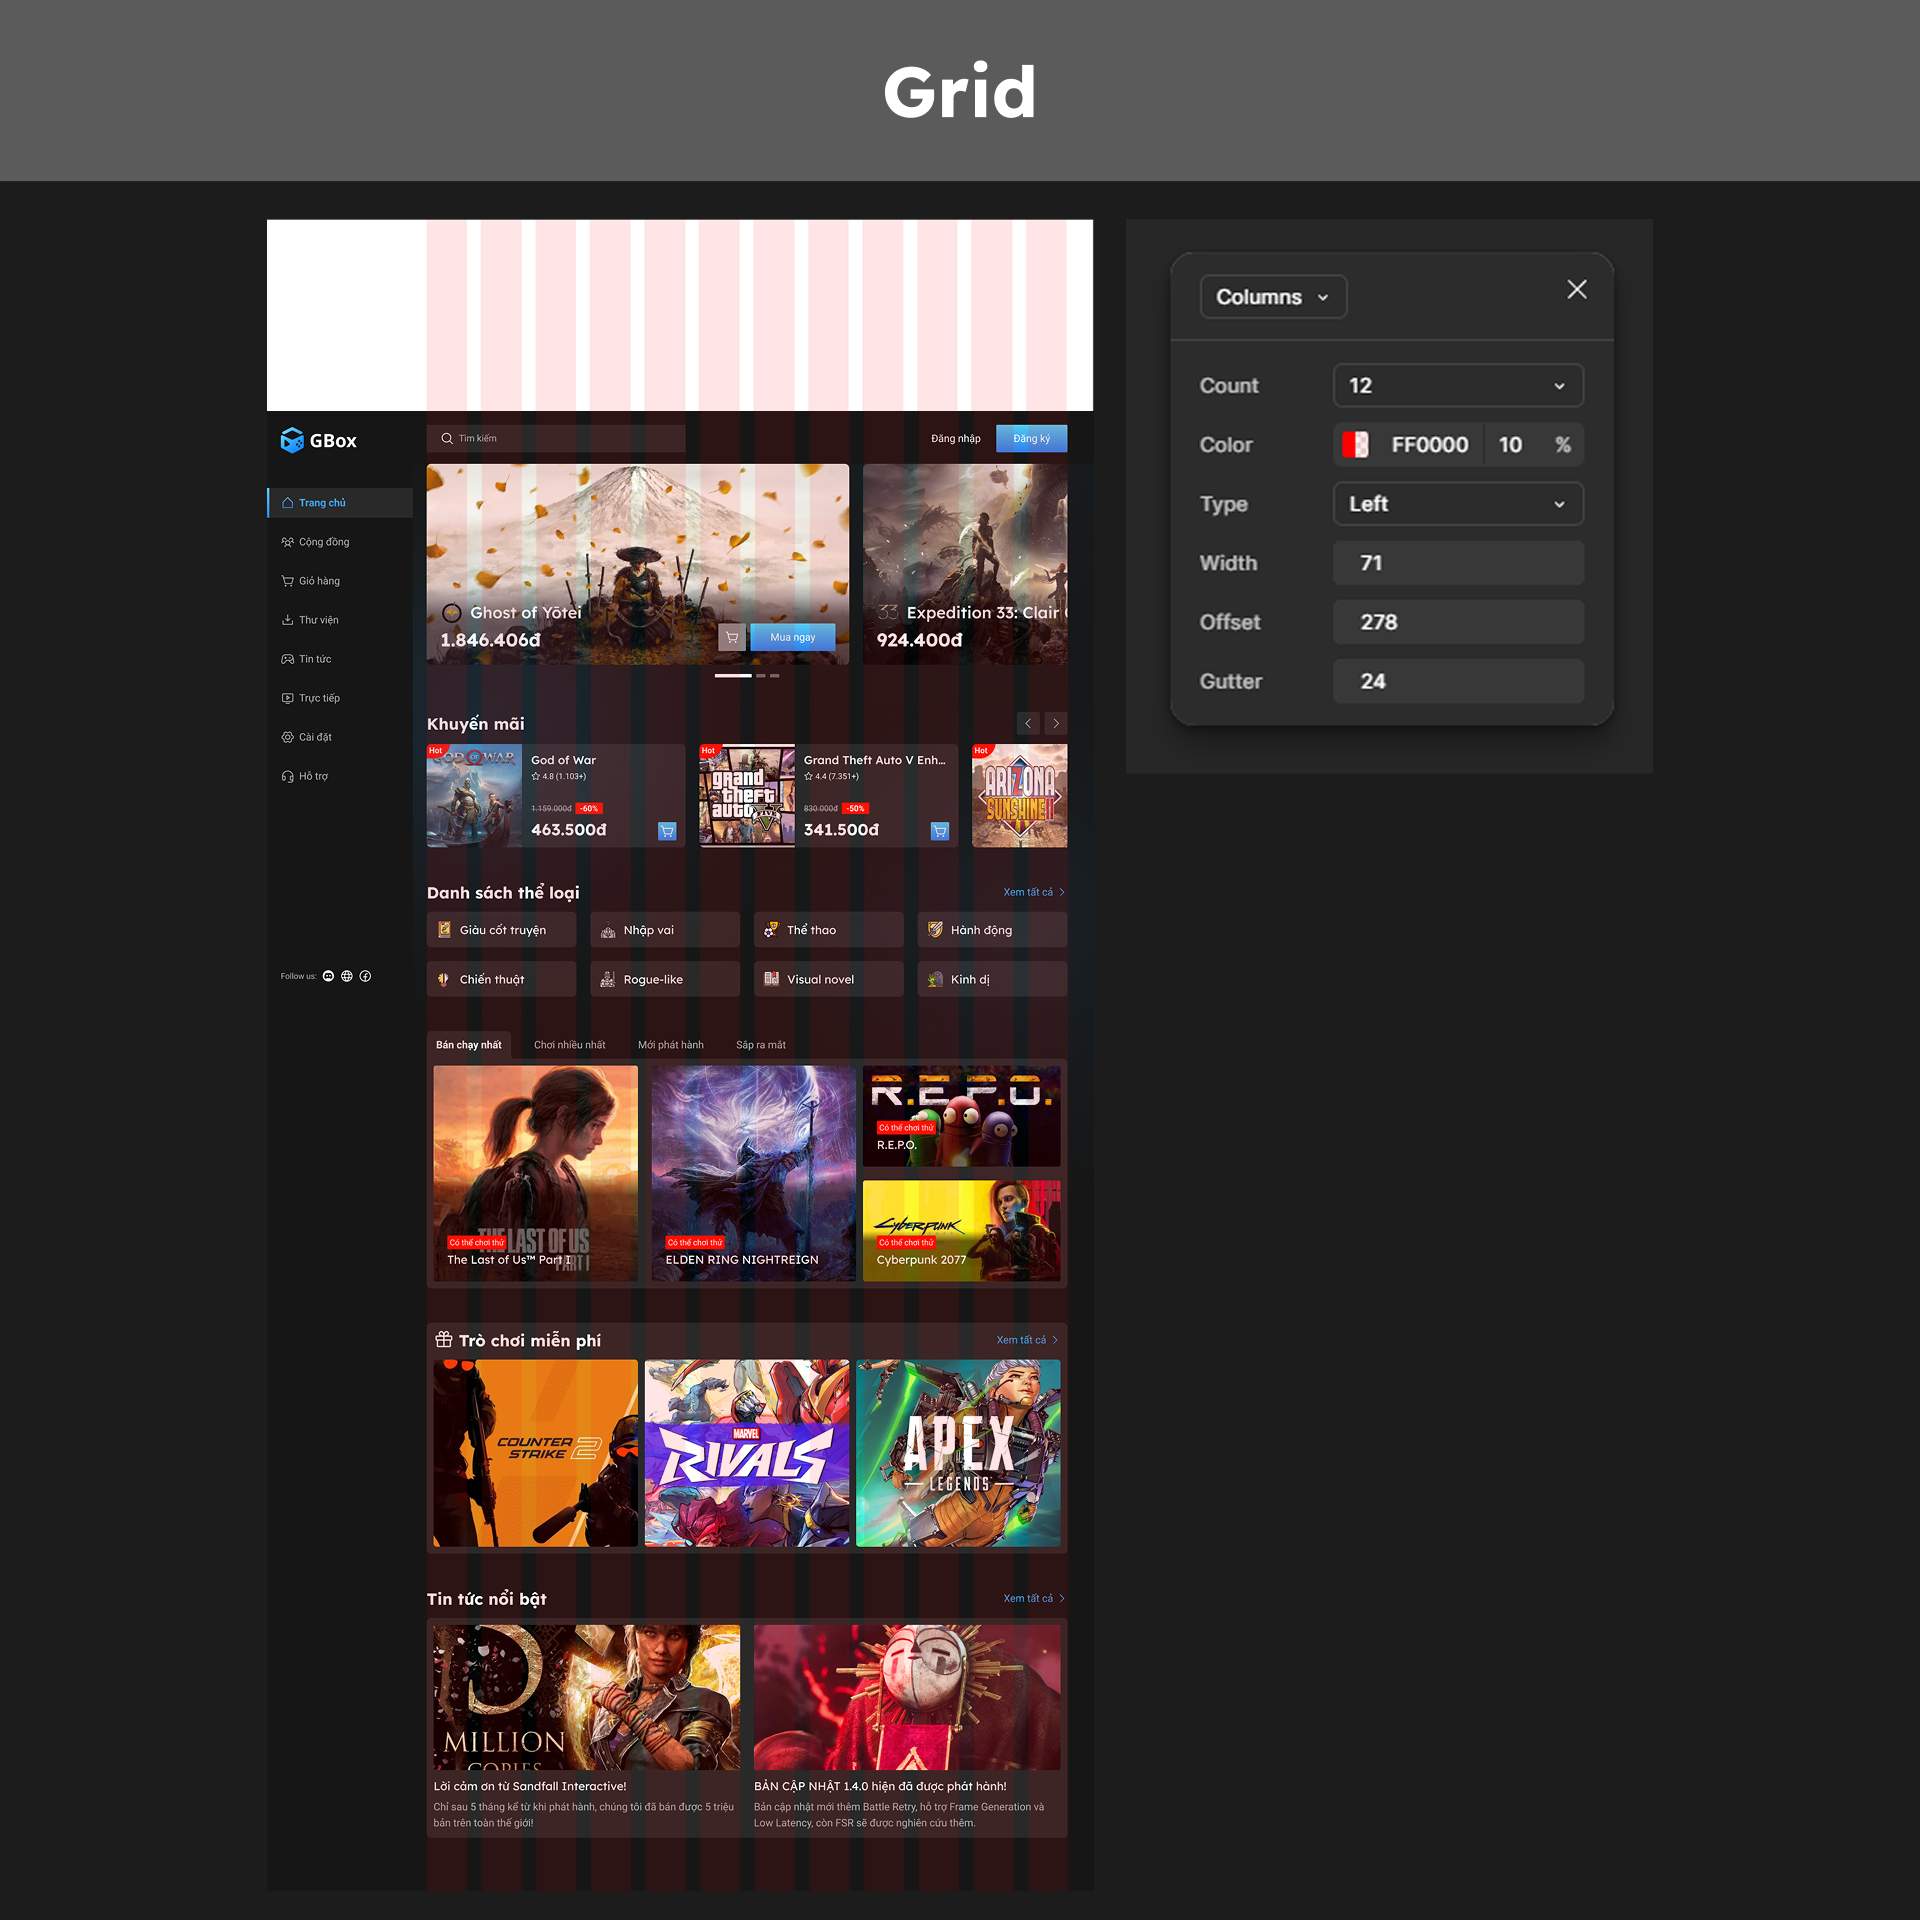This screenshot has height=1920, width=1920.
Task: Click the Visual novel genre icon
Action: click(771, 980)
